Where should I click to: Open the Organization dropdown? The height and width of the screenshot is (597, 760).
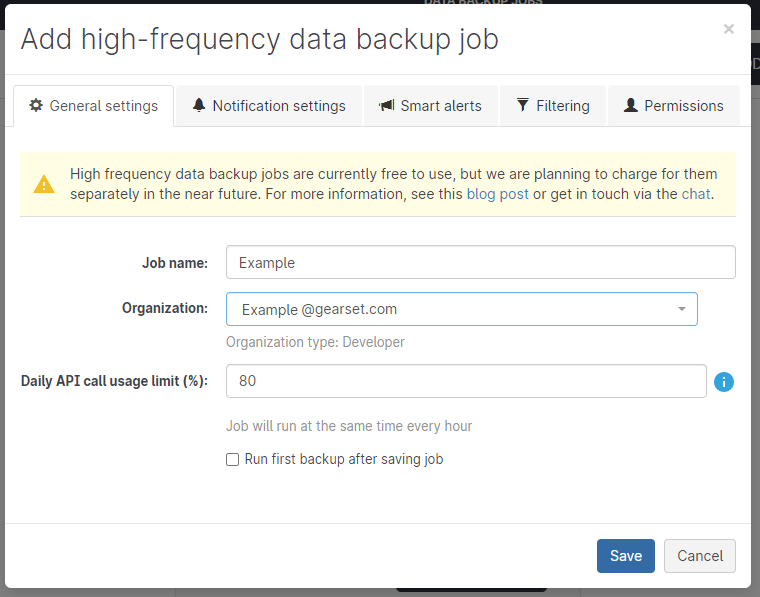[461, 310]
